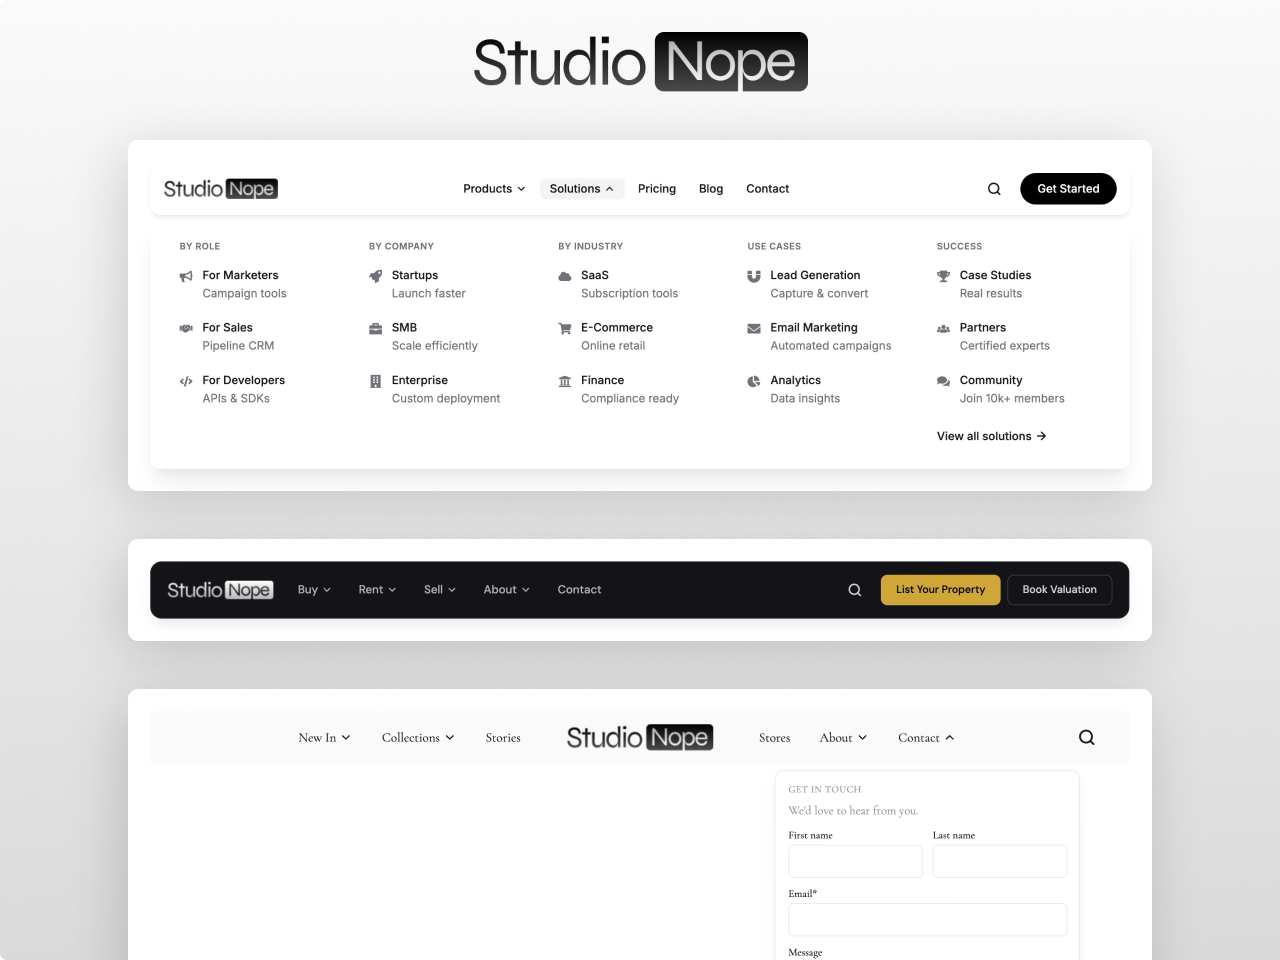This screenshot has height=960, width=1280.
Task: Open the Buy dropdown in dark navbar
Action: [x=314, y=590]
